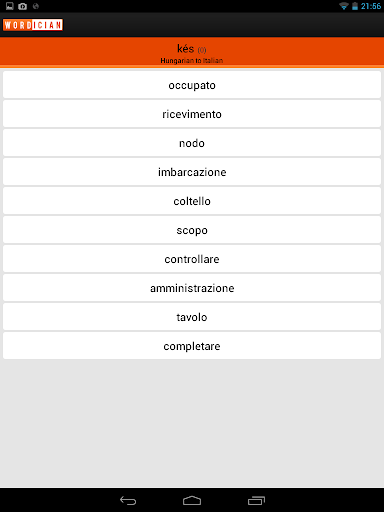
Task: Choose the answer "ricevimento"
Action: coord(192,114)
